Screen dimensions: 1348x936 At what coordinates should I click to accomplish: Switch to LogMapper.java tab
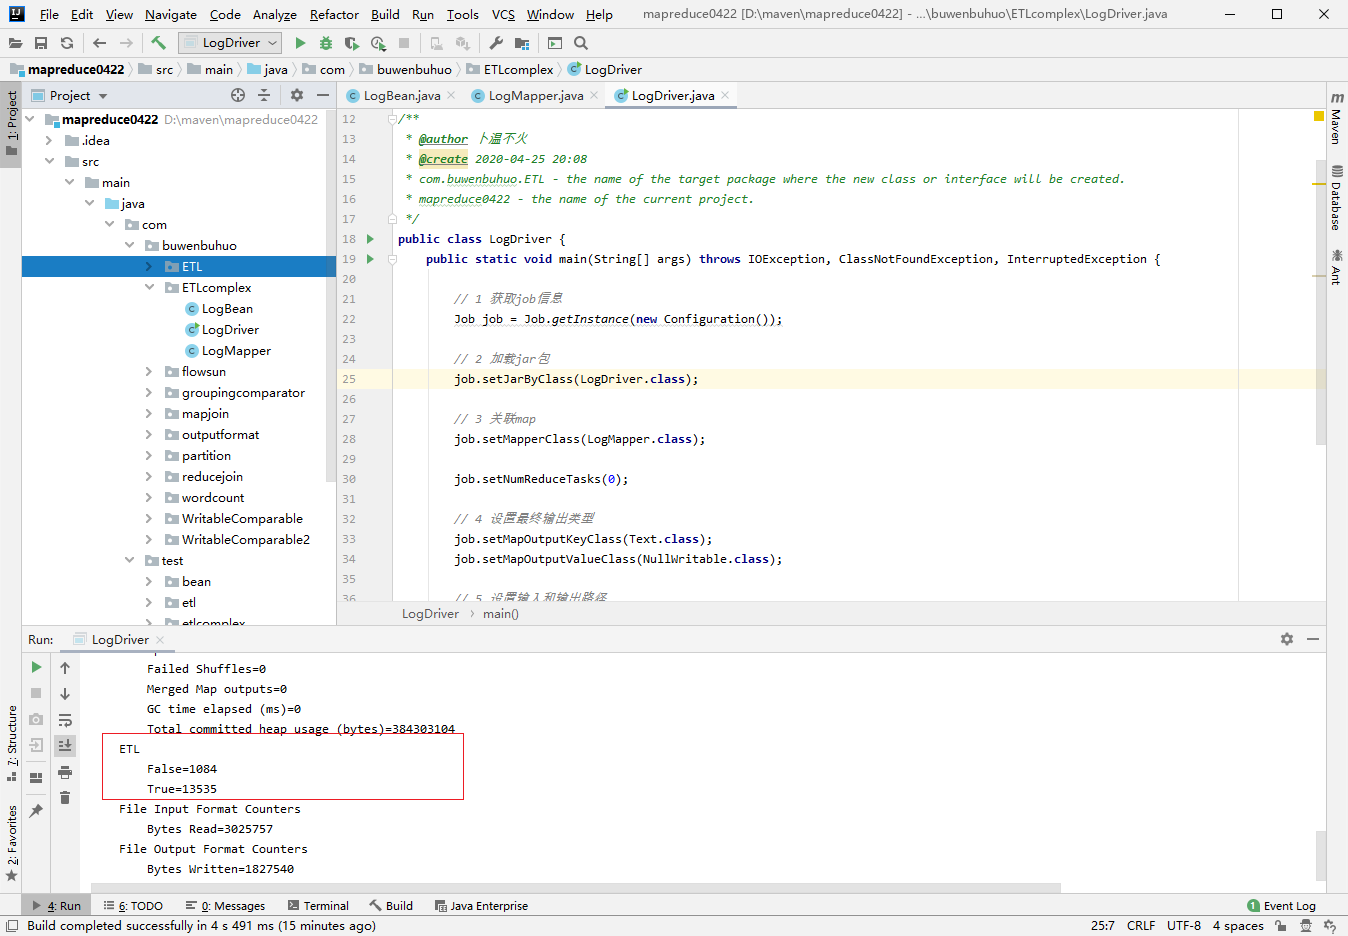(x=535, y=95)
